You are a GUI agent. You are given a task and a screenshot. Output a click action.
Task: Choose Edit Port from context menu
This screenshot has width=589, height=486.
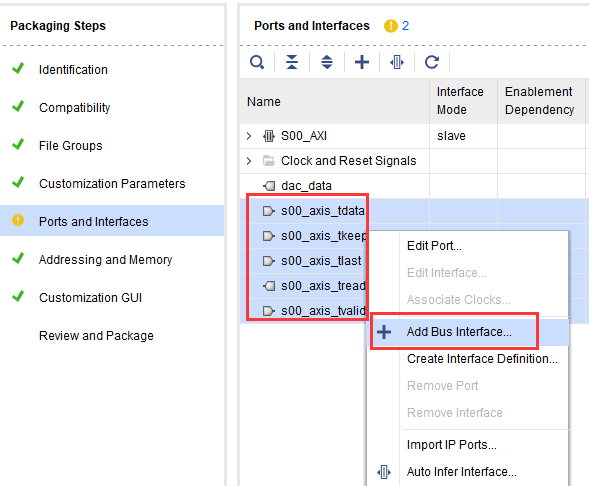pos(434,246)
